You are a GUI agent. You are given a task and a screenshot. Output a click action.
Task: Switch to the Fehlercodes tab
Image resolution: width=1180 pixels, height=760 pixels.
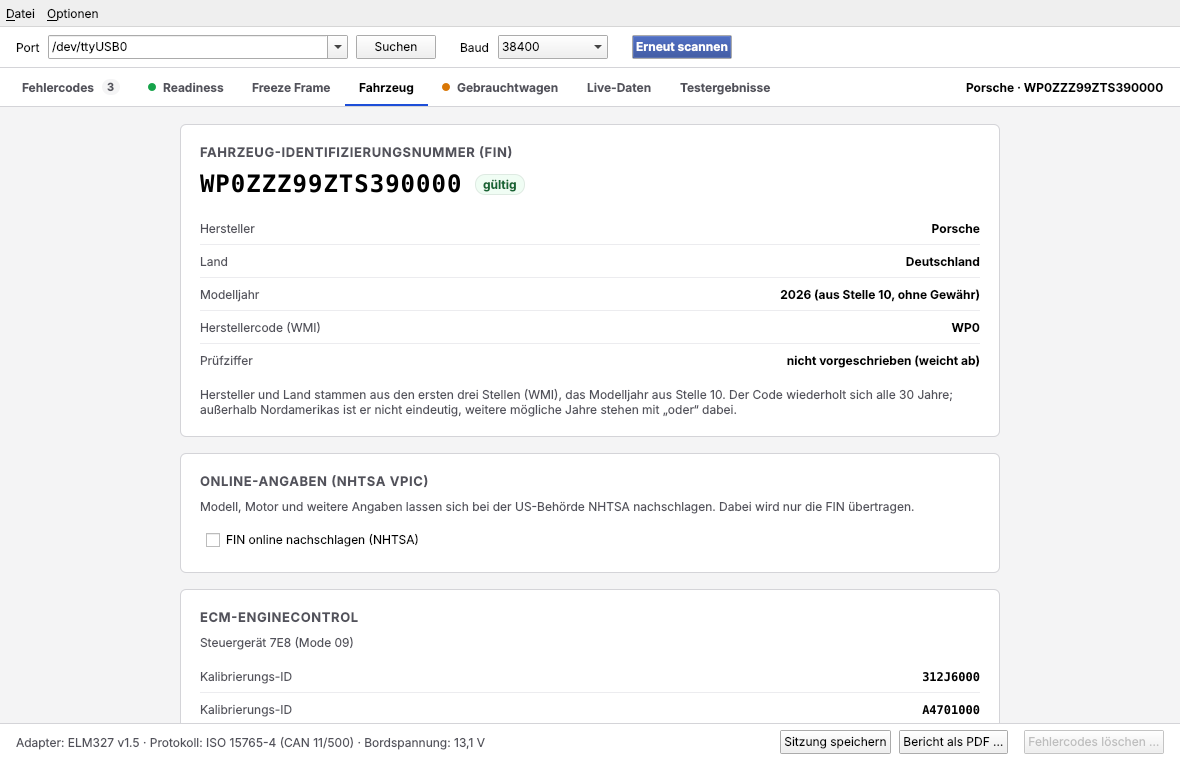(x=70, y=87)
